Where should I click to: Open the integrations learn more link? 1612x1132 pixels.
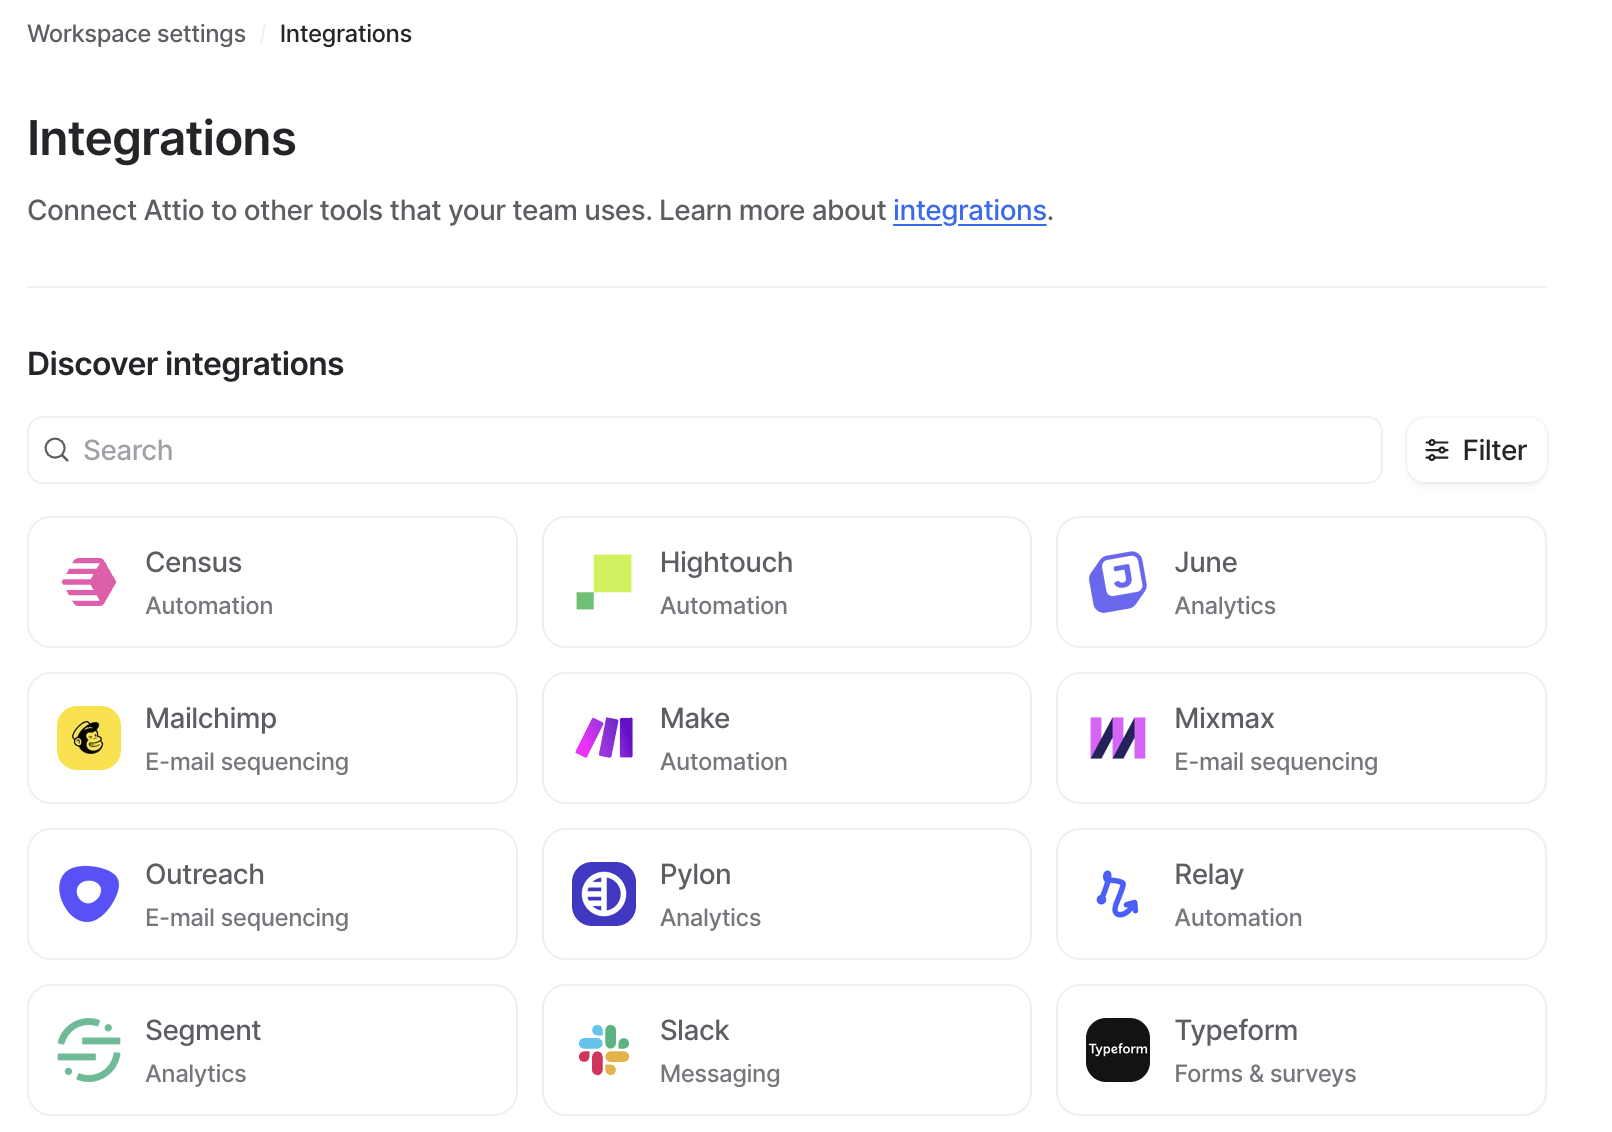[968, 210]
